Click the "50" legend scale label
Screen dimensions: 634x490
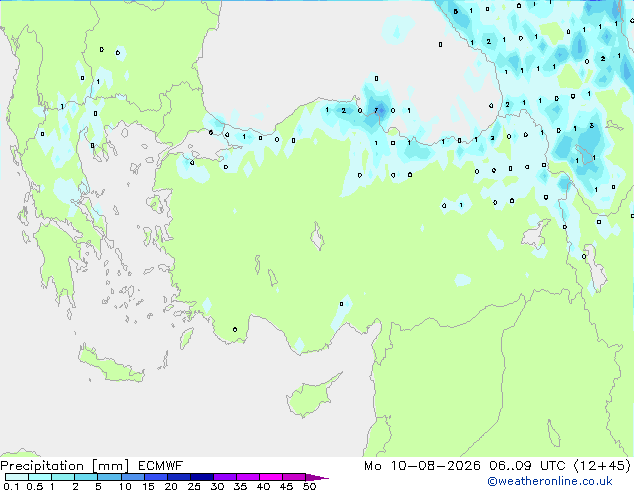[x=309, y=486]
